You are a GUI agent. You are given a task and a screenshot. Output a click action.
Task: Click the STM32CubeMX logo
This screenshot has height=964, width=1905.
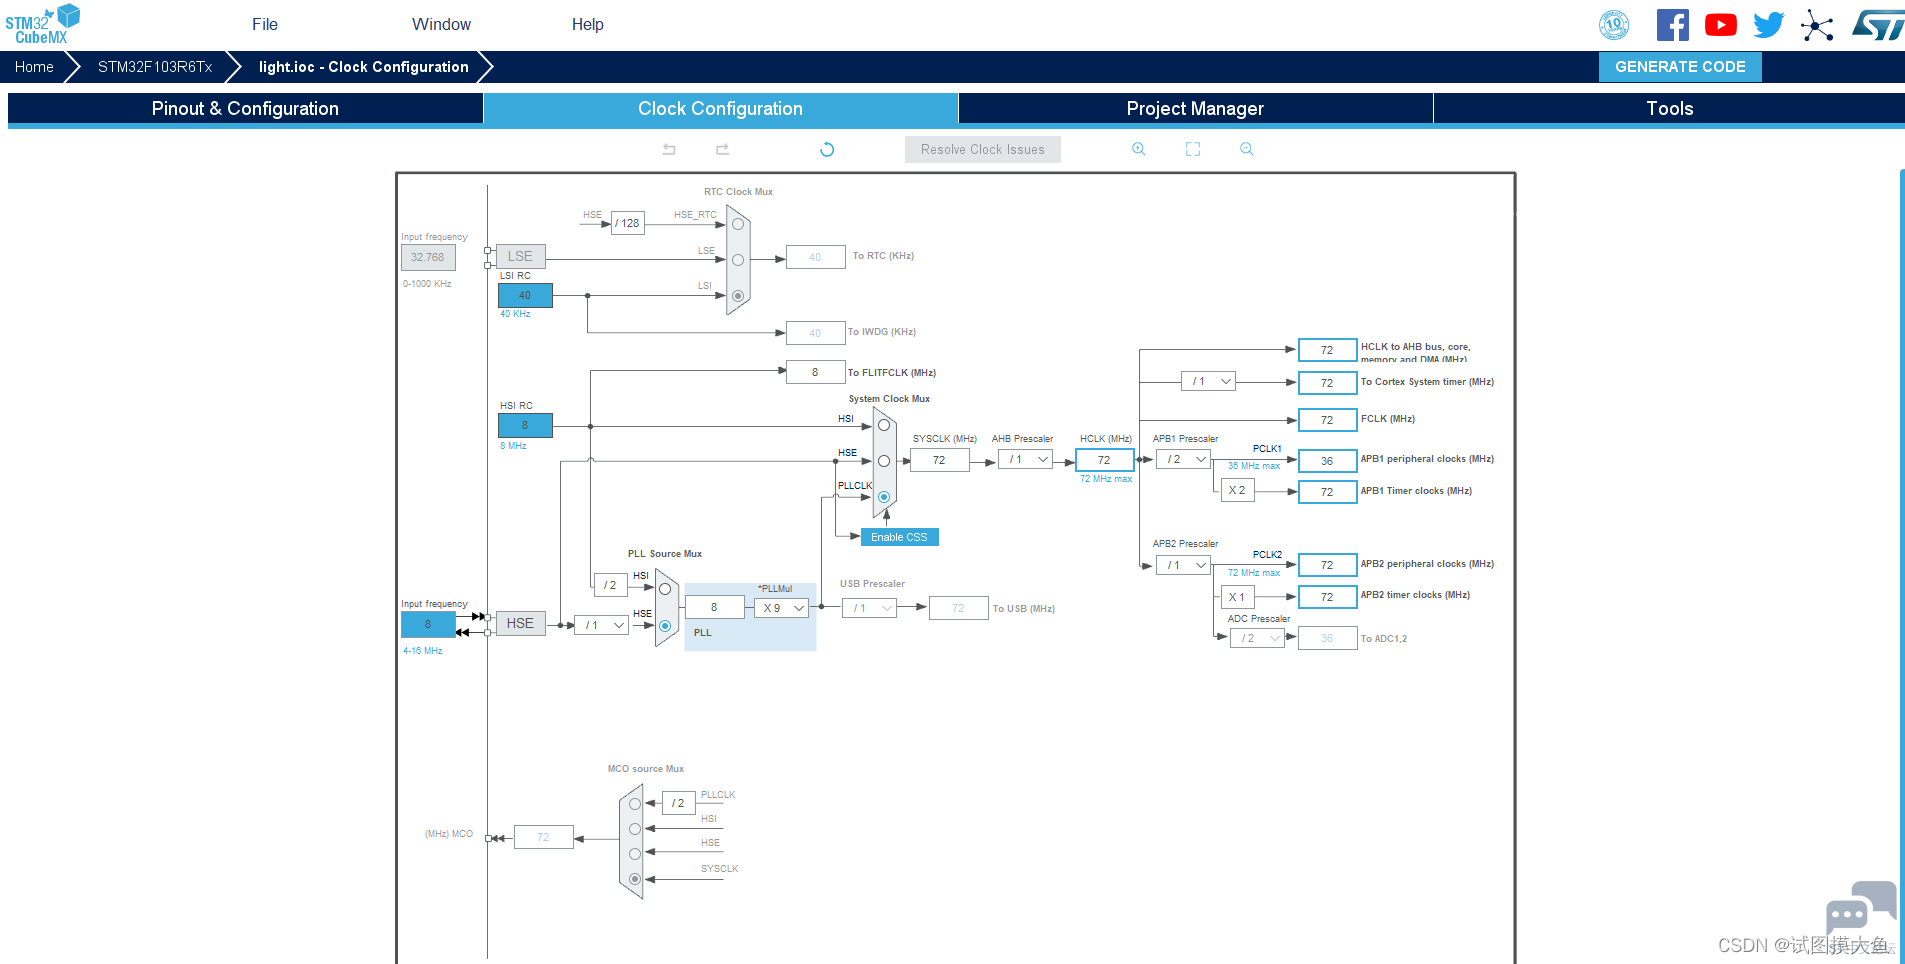click(43, 24)
